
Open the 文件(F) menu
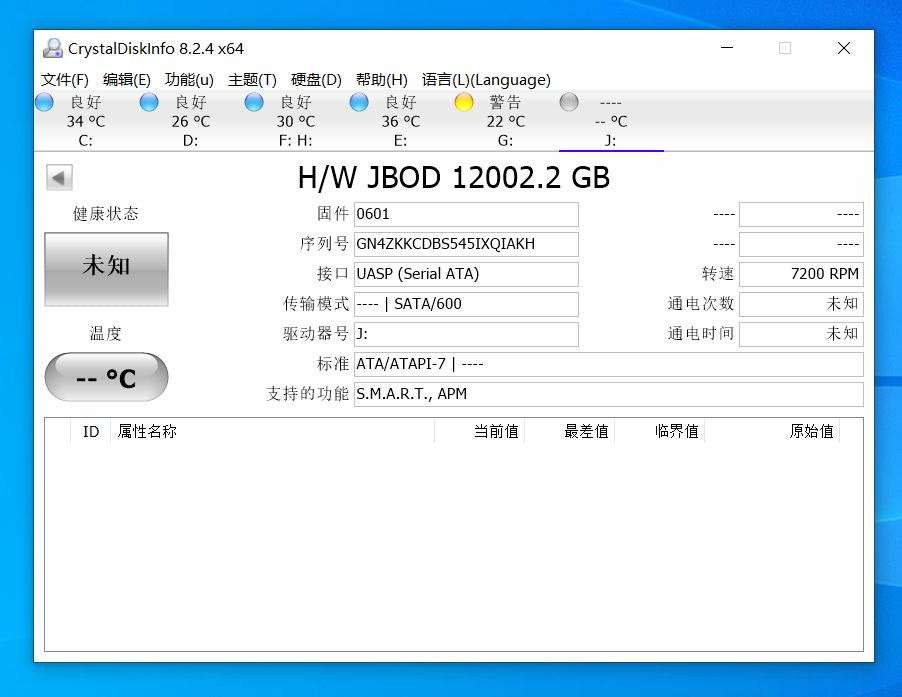64,79
